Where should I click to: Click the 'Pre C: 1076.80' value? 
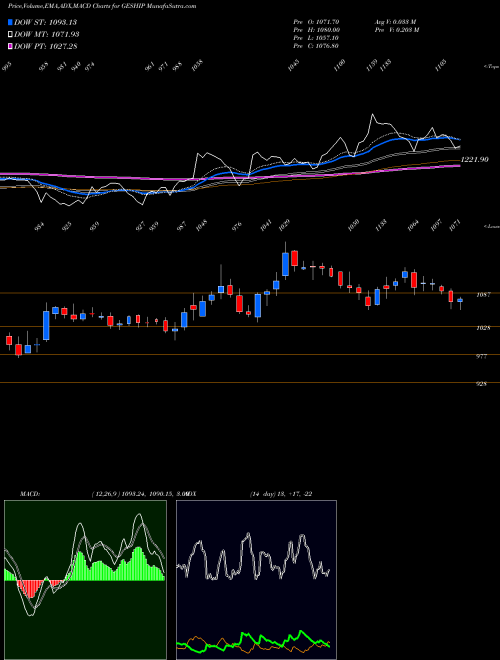[x=316, y=46]
